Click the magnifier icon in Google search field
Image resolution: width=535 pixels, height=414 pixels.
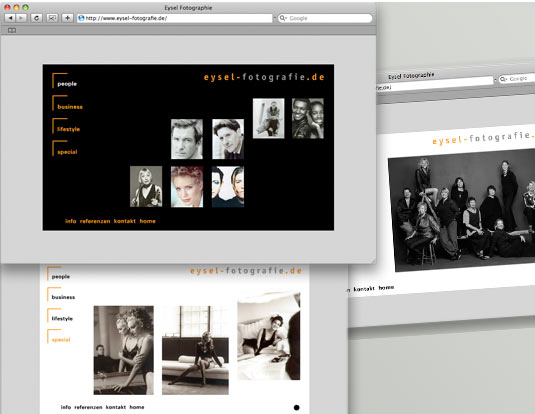point(283,18)
